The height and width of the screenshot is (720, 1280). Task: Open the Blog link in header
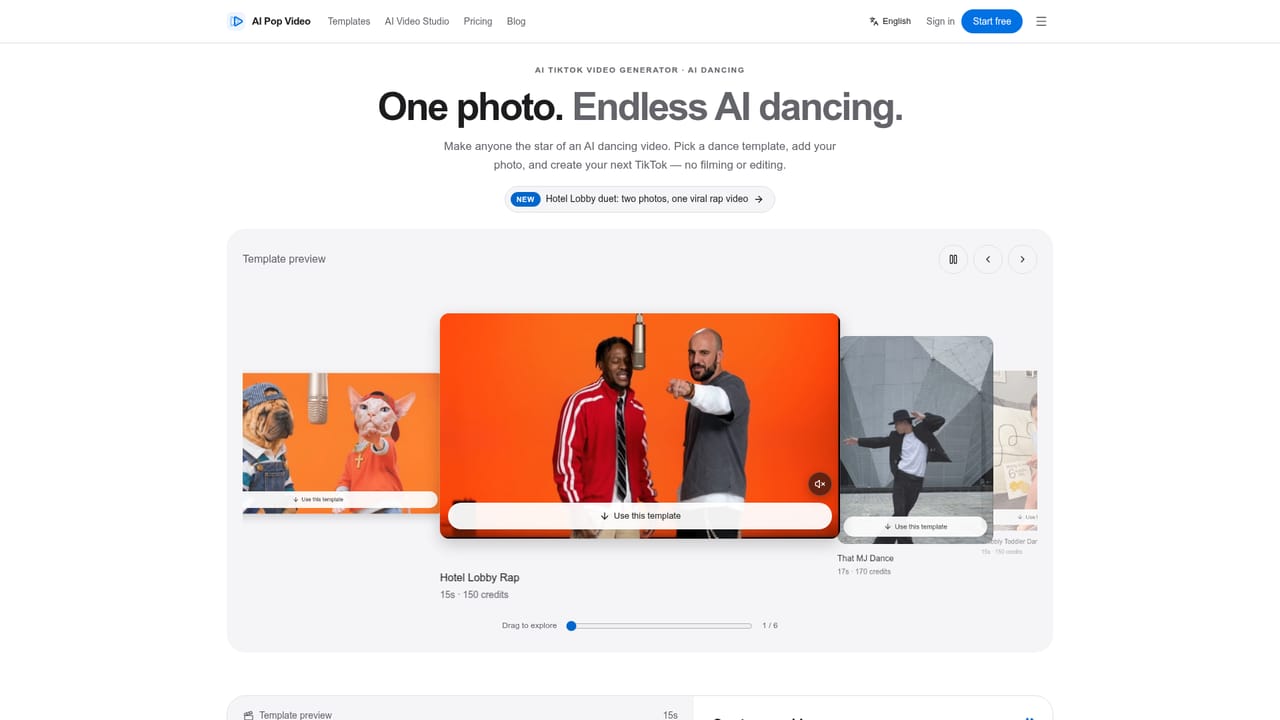(x=516, y=21)
